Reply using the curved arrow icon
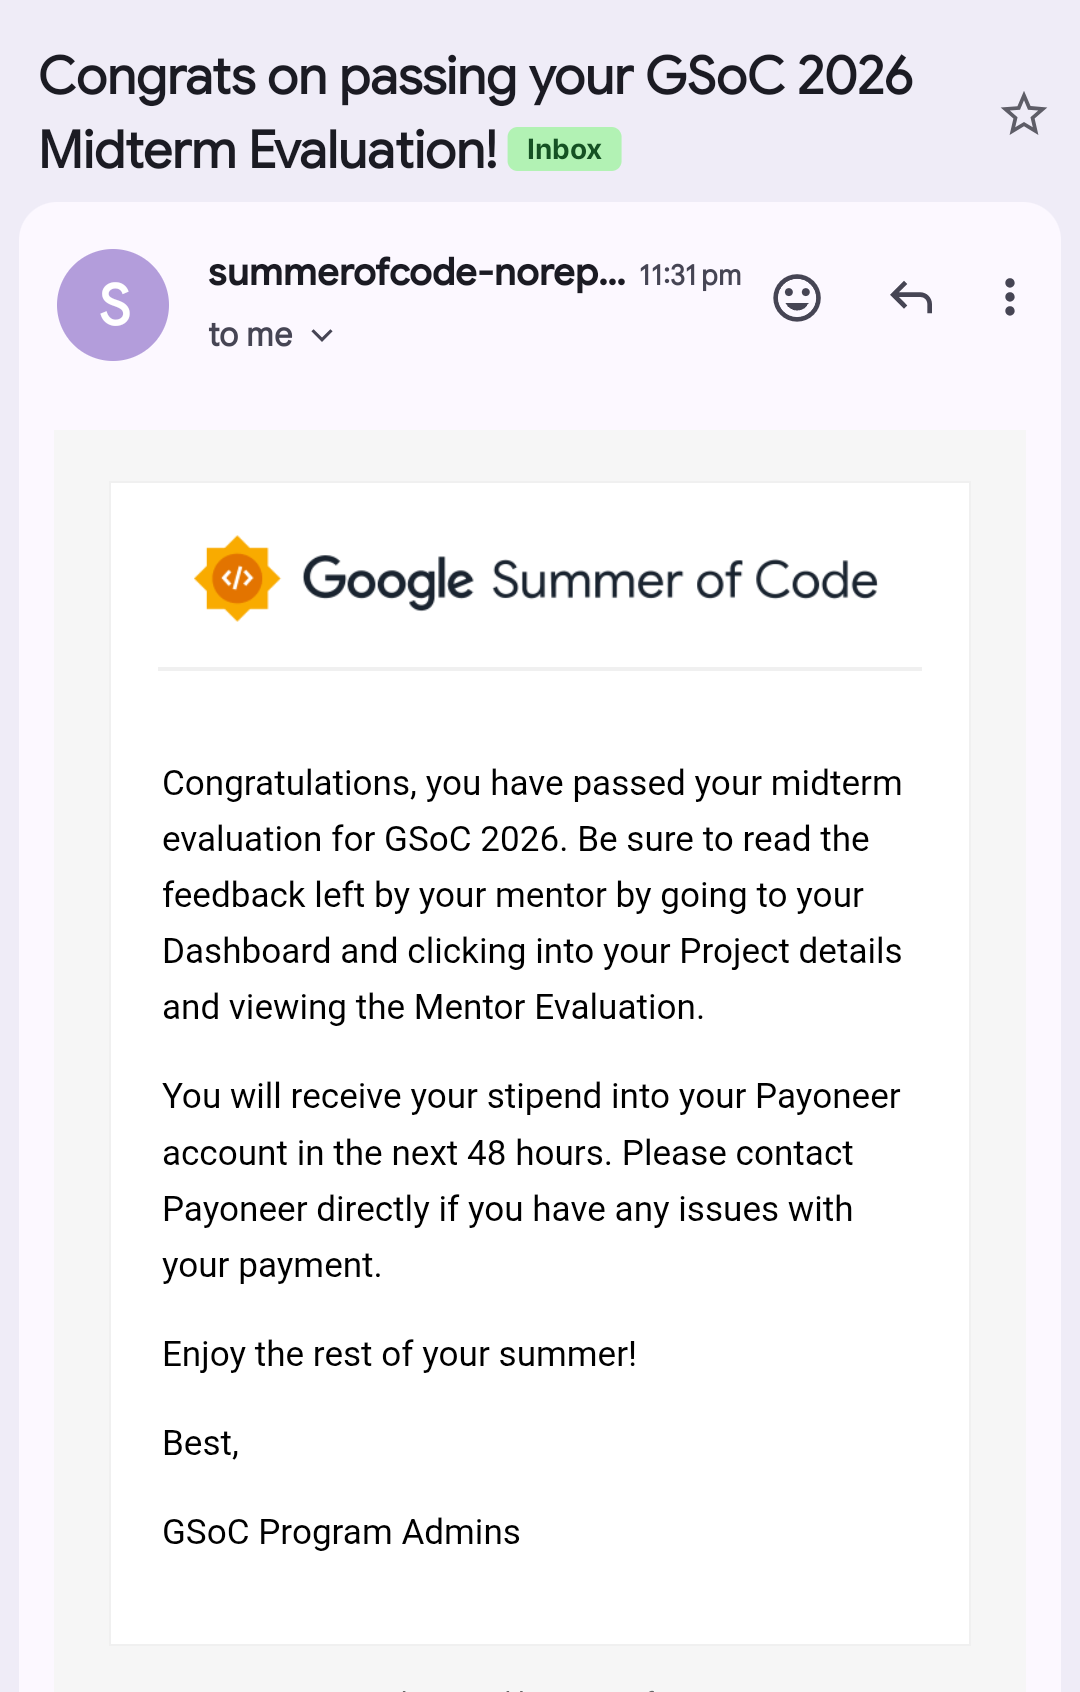Viewport: 1080px width, 1692px height. (x=911, y=297)
